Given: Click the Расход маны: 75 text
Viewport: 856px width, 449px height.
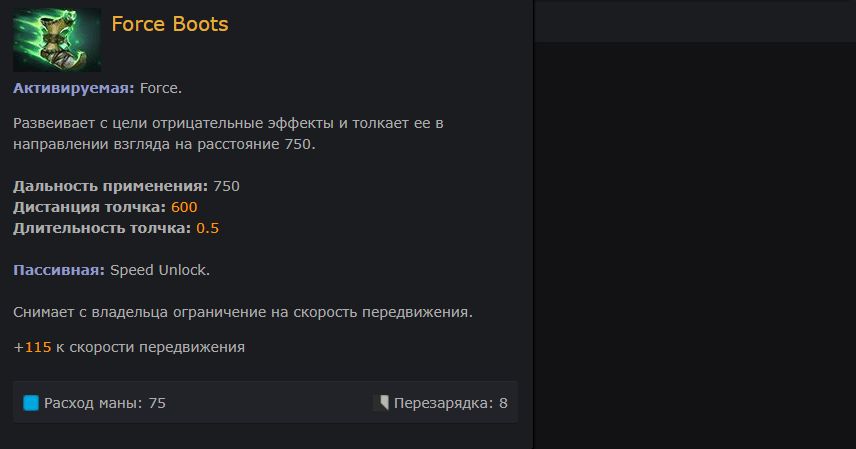Looking at the screenshot, I should point(105,403).
